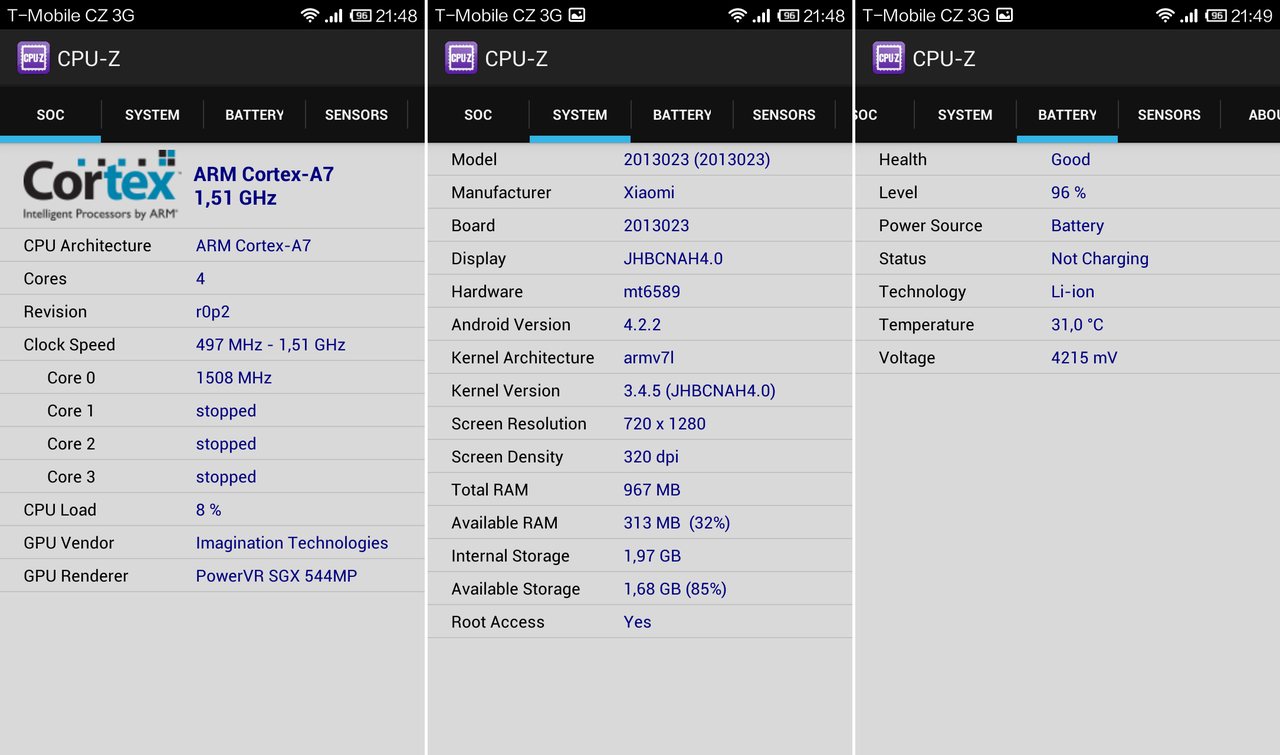Tap the Kernel Version value 3.4.5 (JHBCNAH4.0)

coord(700,391)
